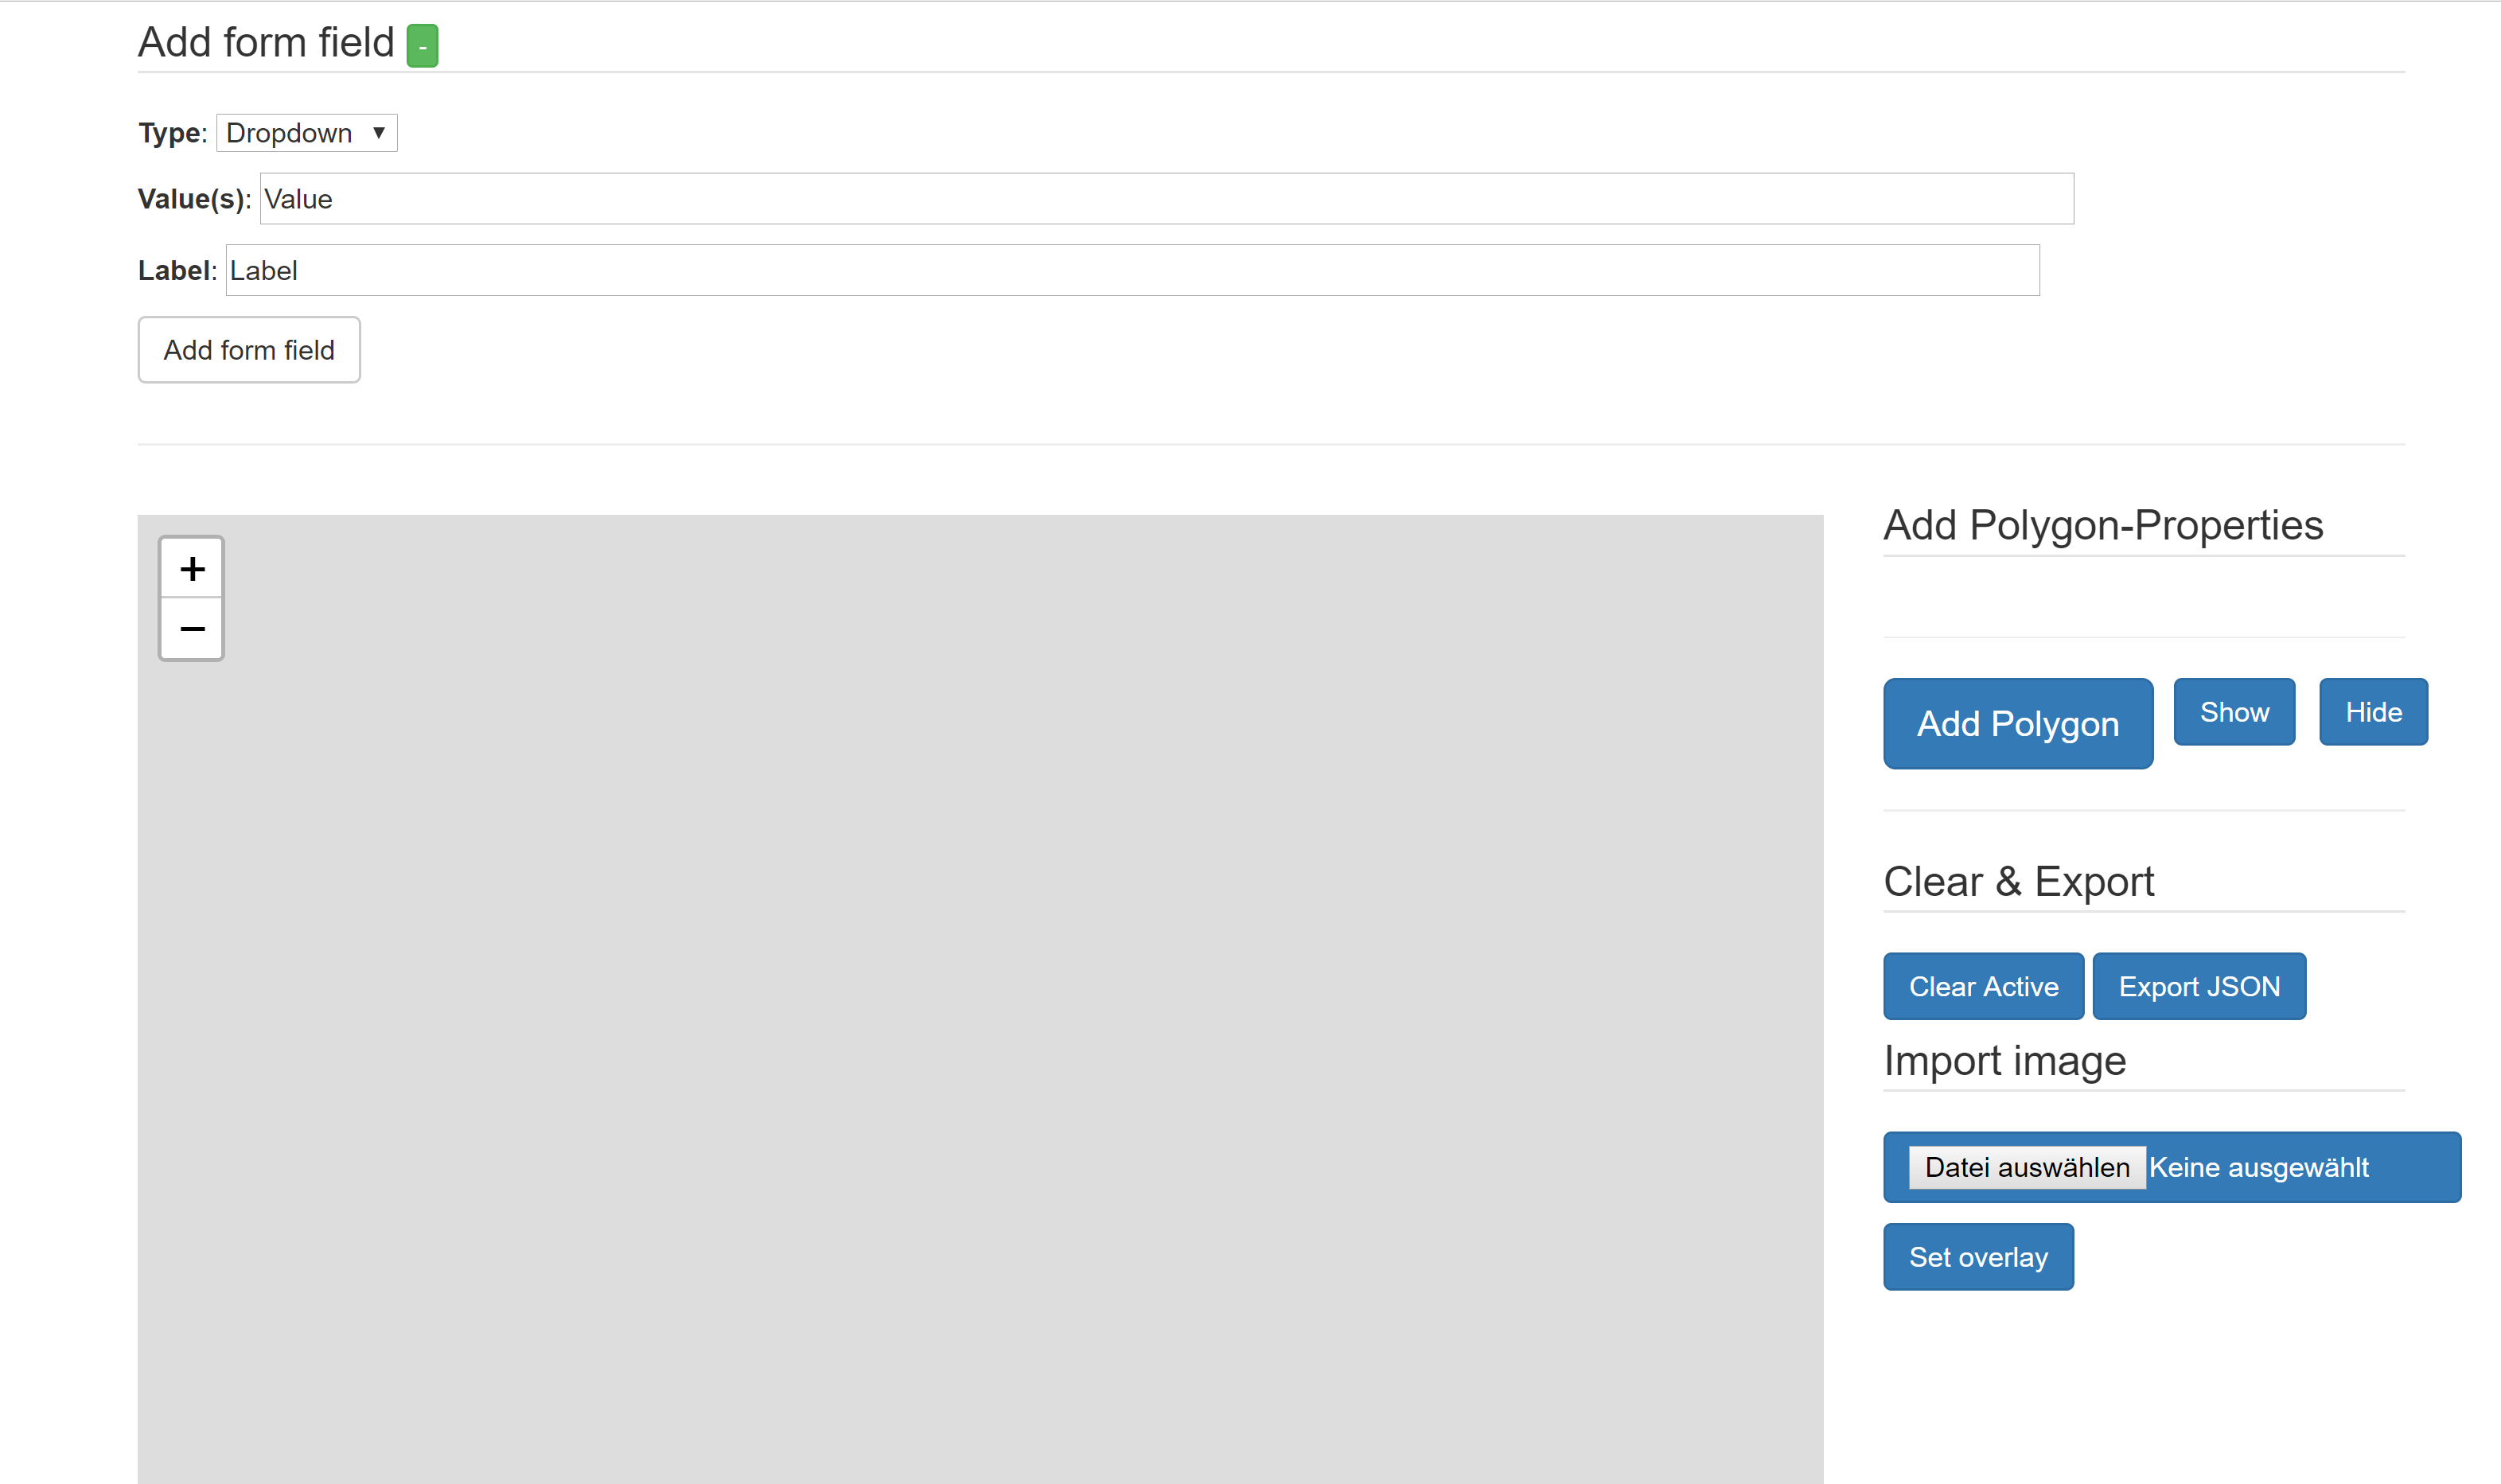Click the Hide polygon button icon
The height and width of the screenshot is (1484, 2501).
[2372, 711]
